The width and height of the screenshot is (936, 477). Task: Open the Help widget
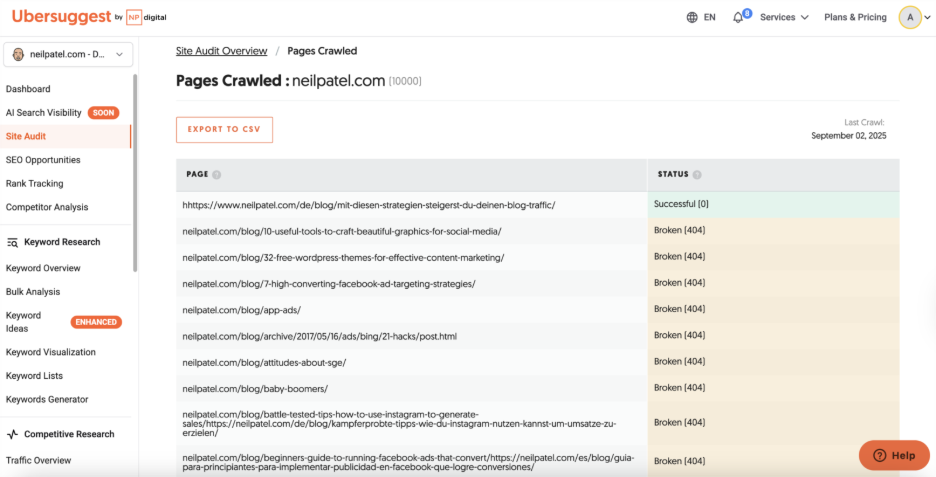[894, 456]
